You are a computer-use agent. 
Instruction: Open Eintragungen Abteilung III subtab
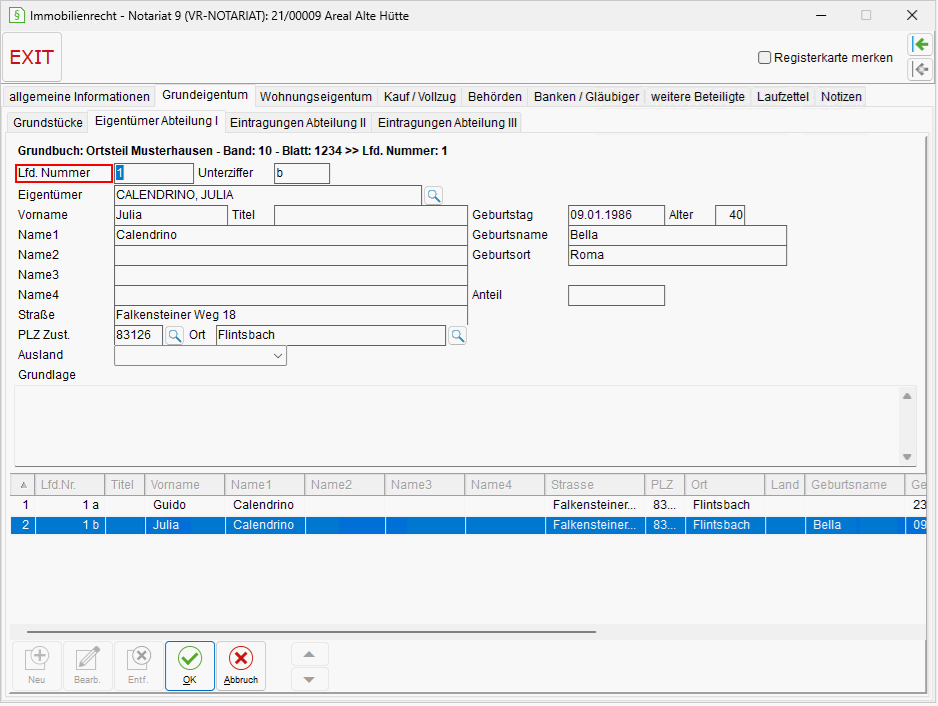point(447,123)
